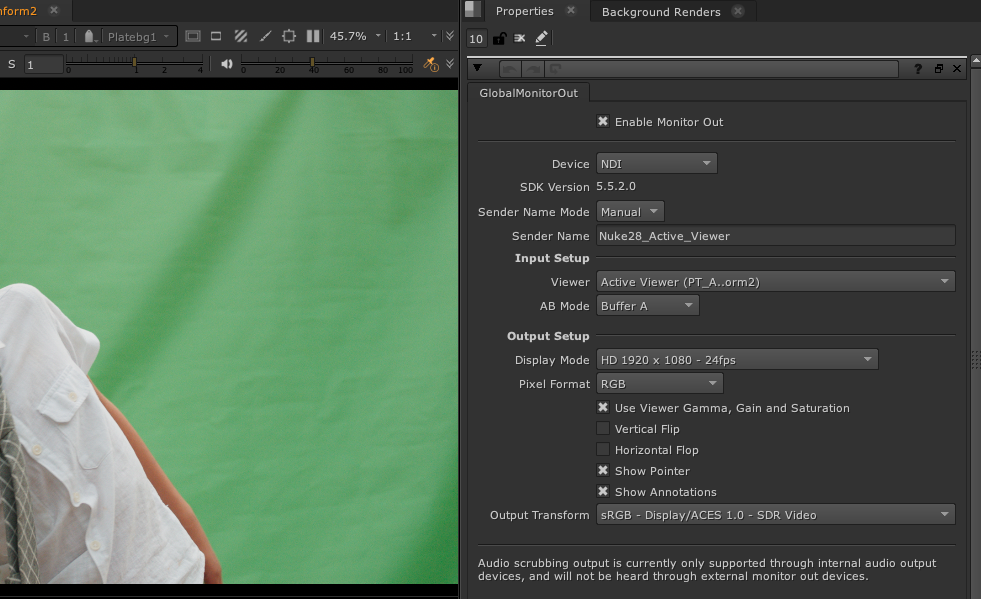Click the ROI crosshair icon in viewer
Screen dimensions: 981x599
[289, 36]
